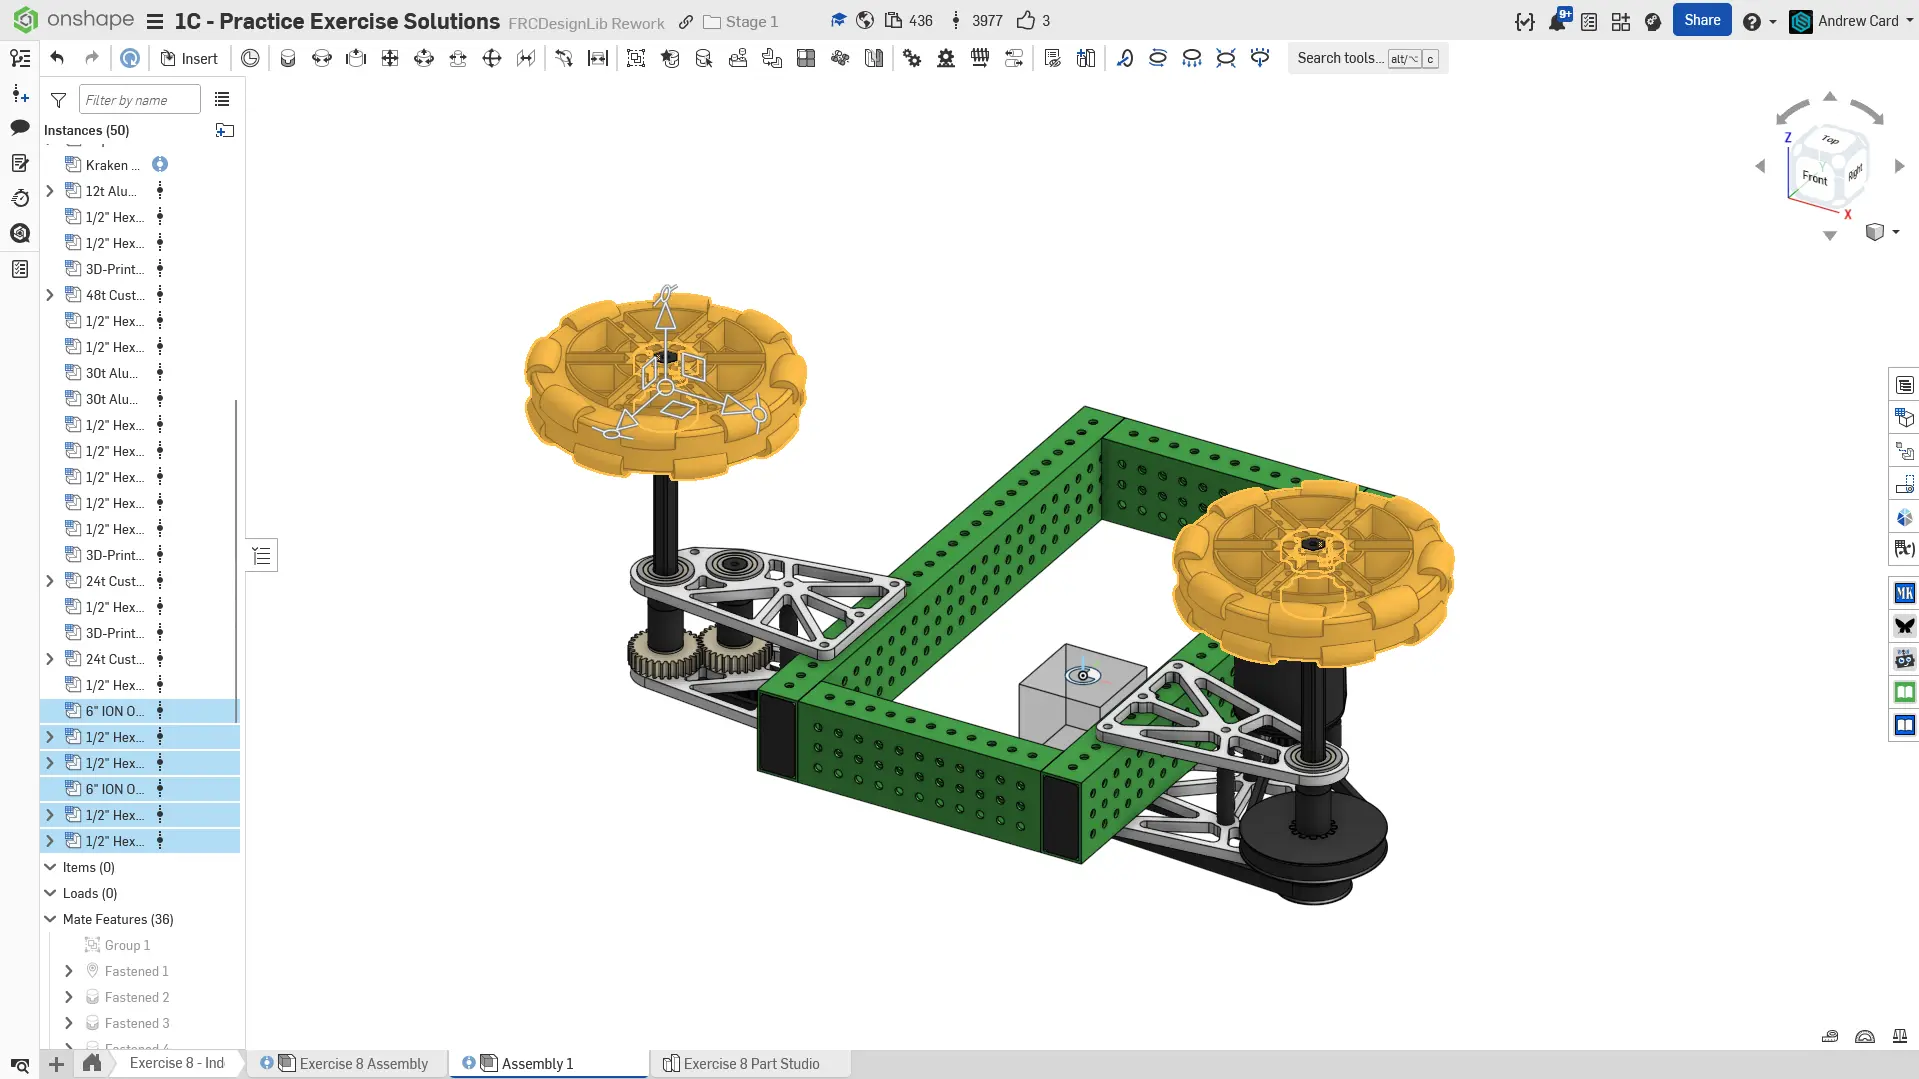Viewport: 1919px width, 1079px height.
Task: Open the Andrew Card account dropdown
Action: (x=1856, y=21)
